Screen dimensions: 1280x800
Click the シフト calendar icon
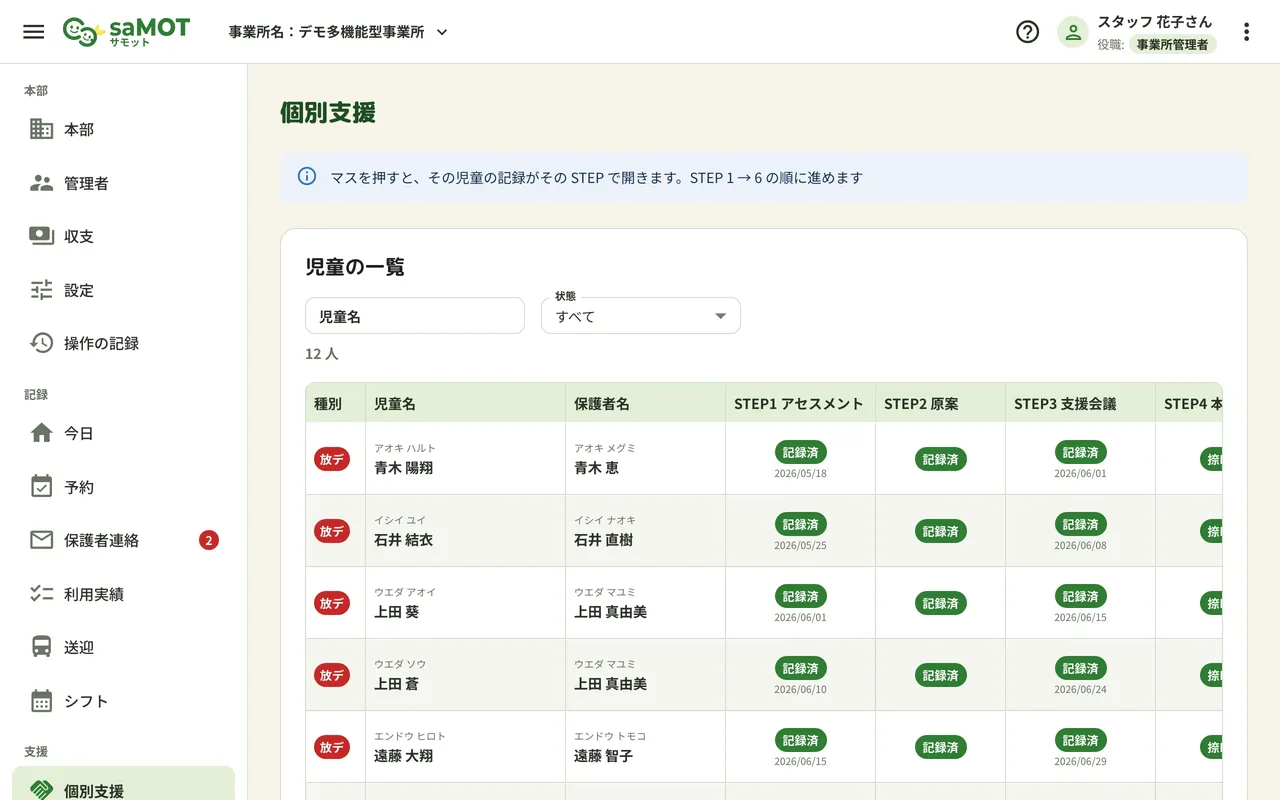click(x=41, y=701)
